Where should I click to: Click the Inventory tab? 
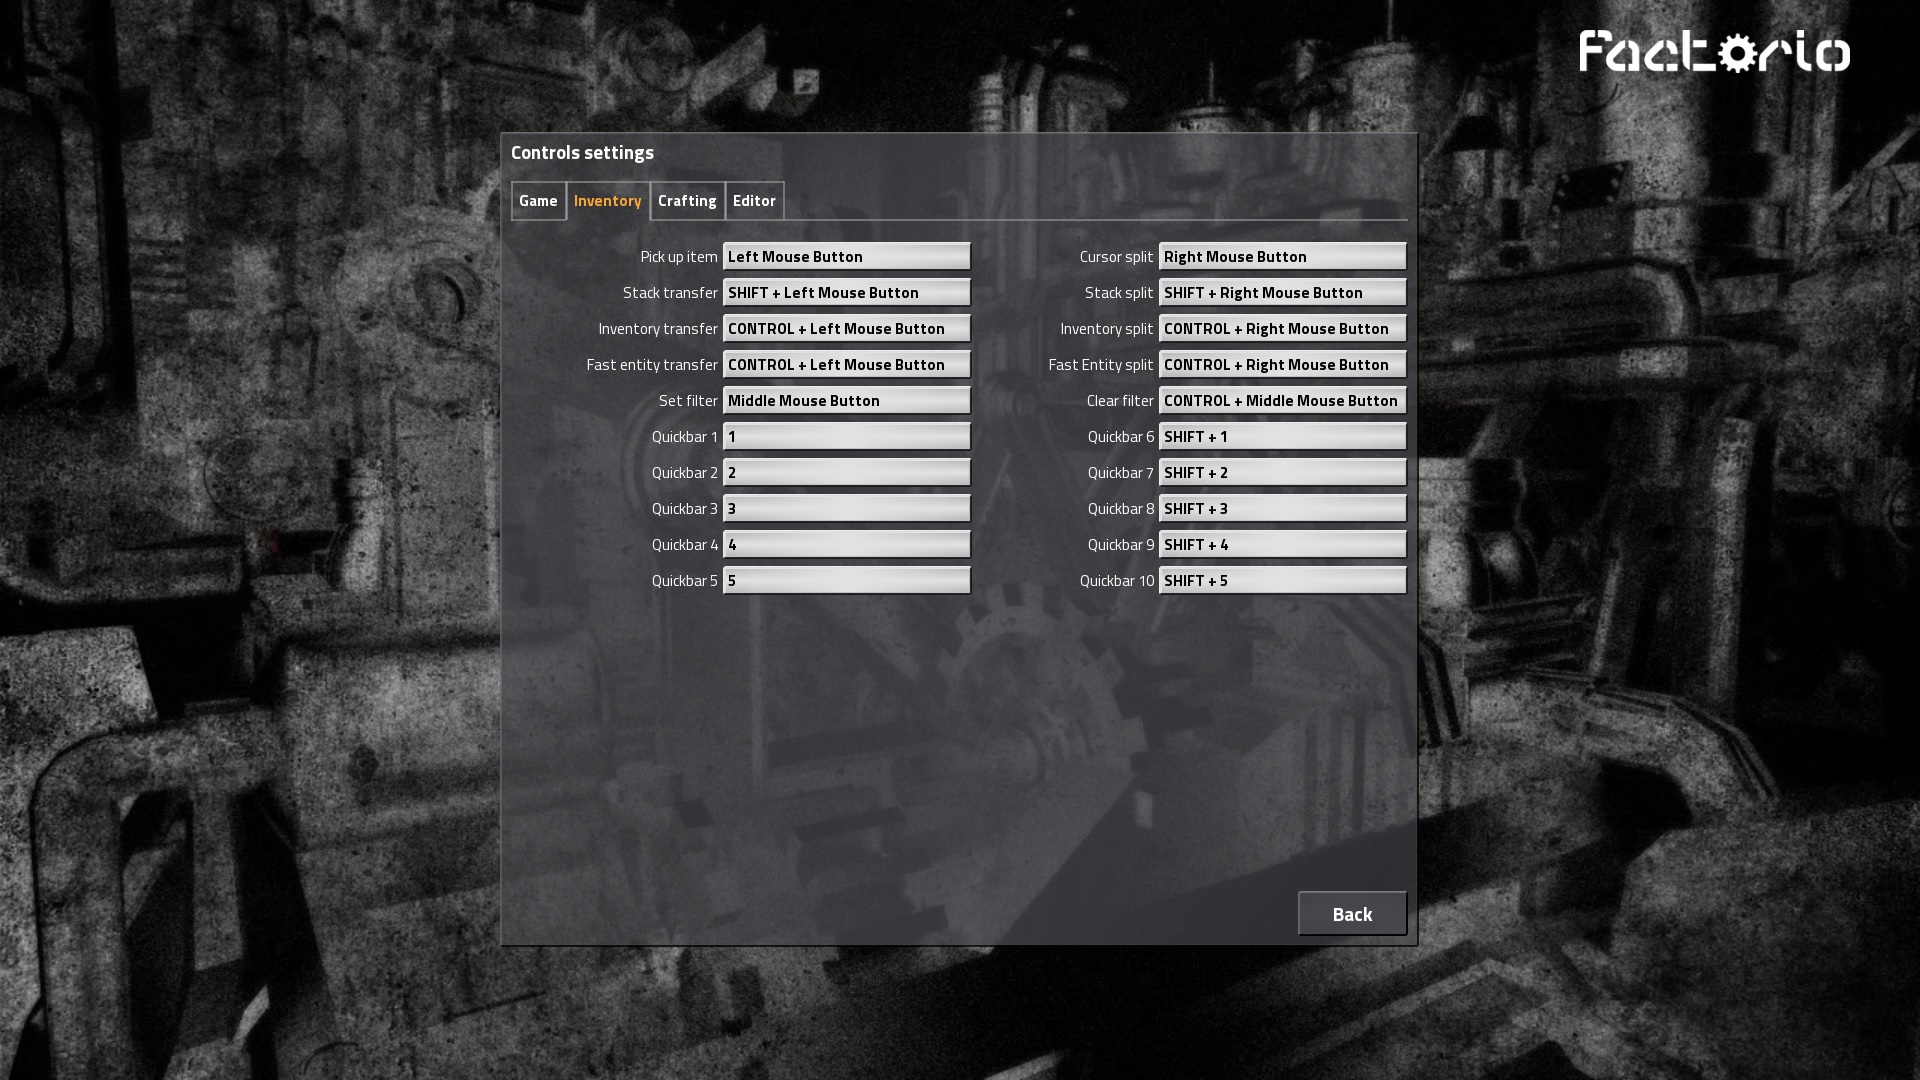[x=605, y=199]
